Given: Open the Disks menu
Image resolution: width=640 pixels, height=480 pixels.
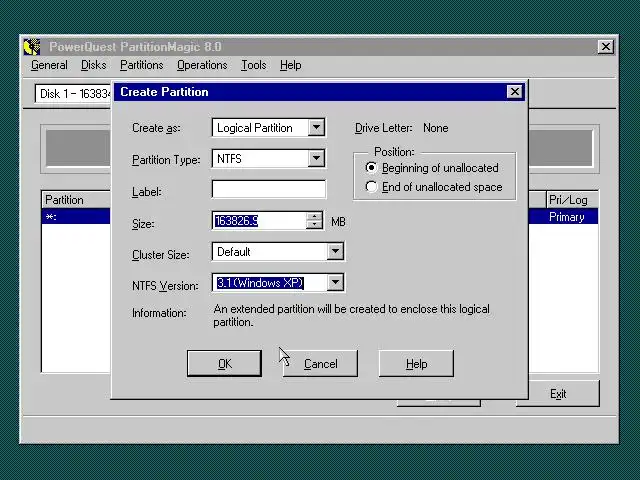Looking at the screenshot, I should pos(93,65).
